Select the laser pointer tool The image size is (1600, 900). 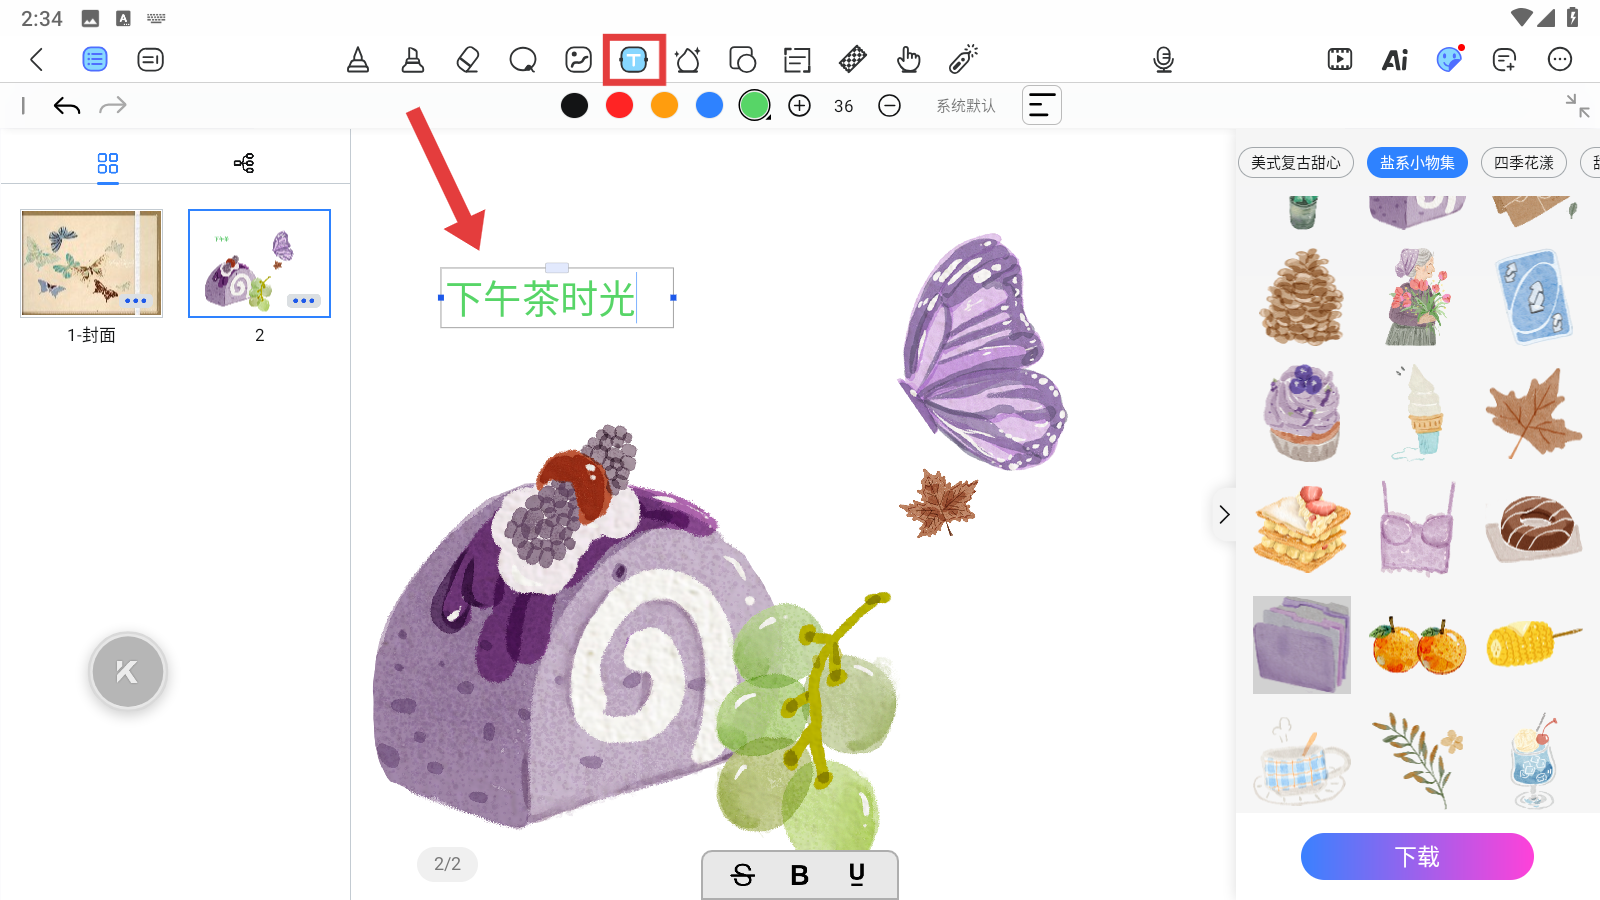(963, 60)
